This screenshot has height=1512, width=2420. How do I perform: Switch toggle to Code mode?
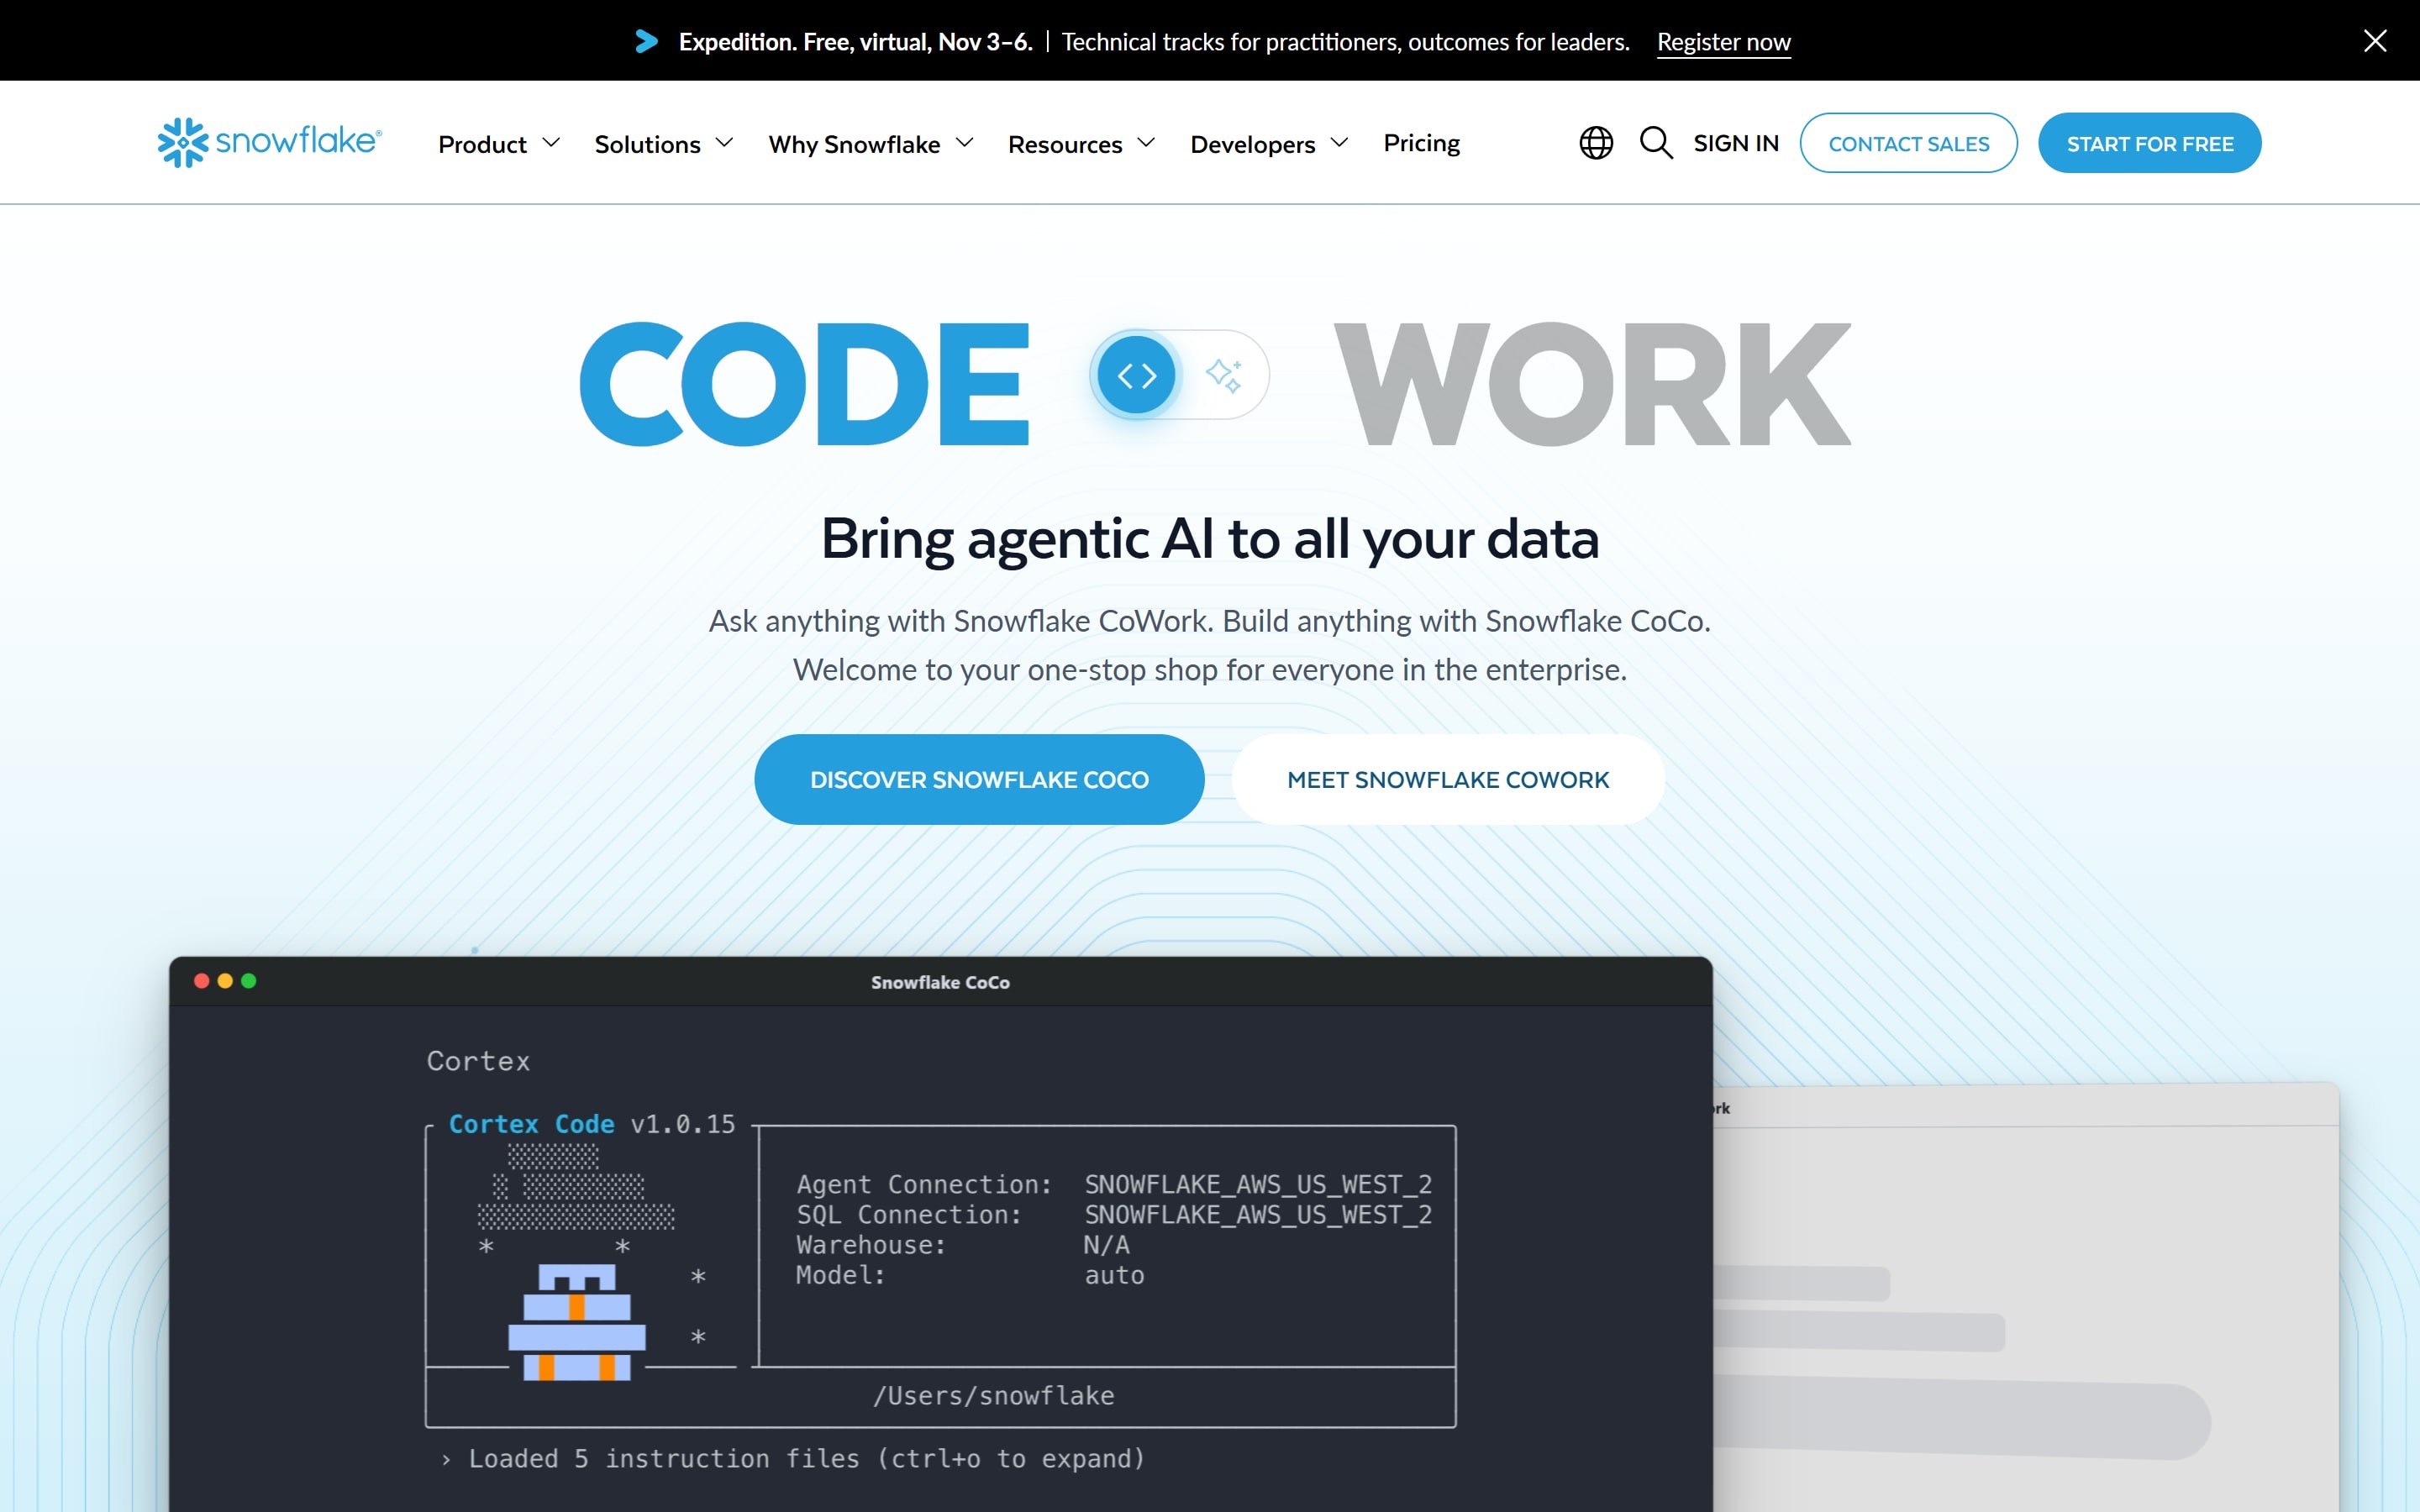tap(1136, 375)
